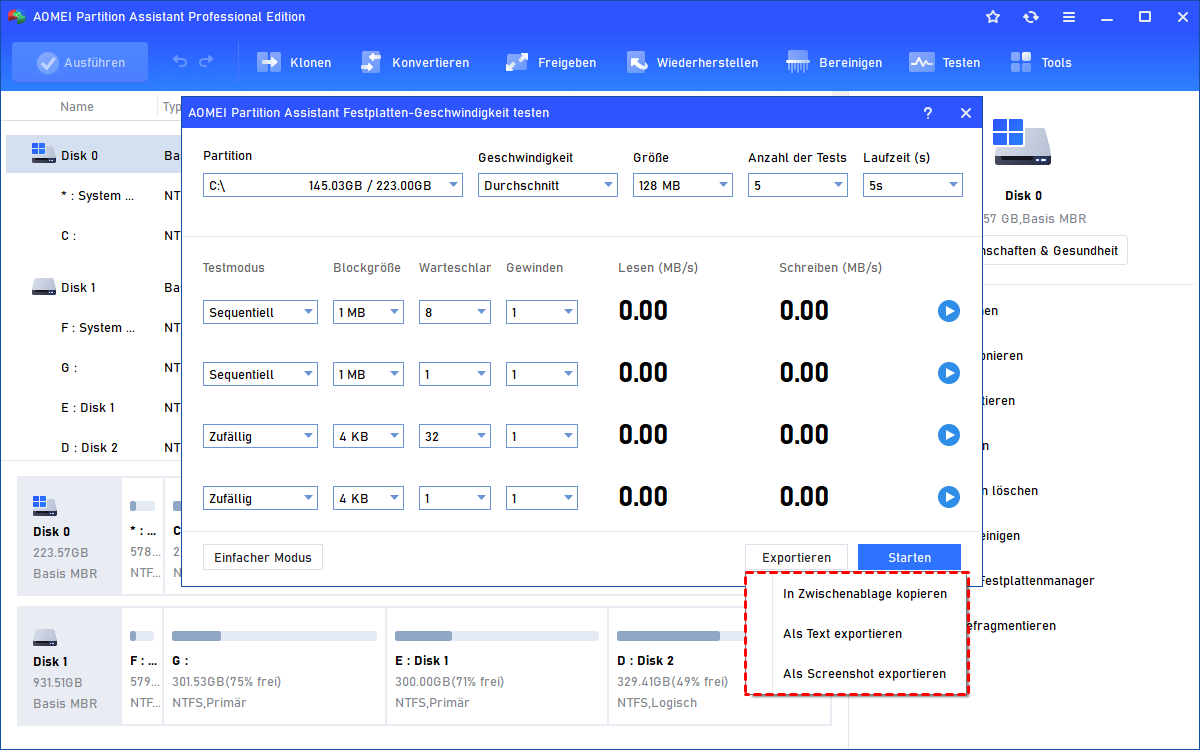
Task: Open Testmodus dropdown in first test row
Action: coord(260,312)
